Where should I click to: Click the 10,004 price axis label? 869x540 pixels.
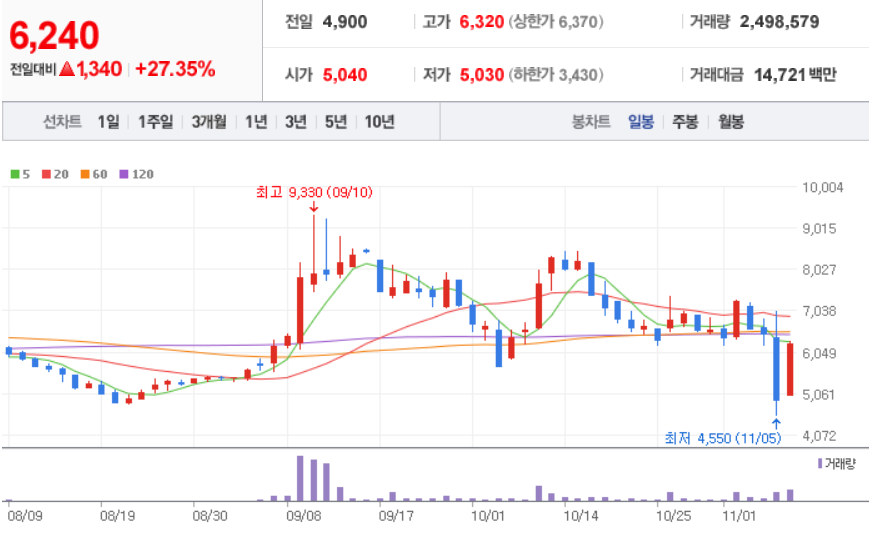pyautogui.click(x=822, y=187)
